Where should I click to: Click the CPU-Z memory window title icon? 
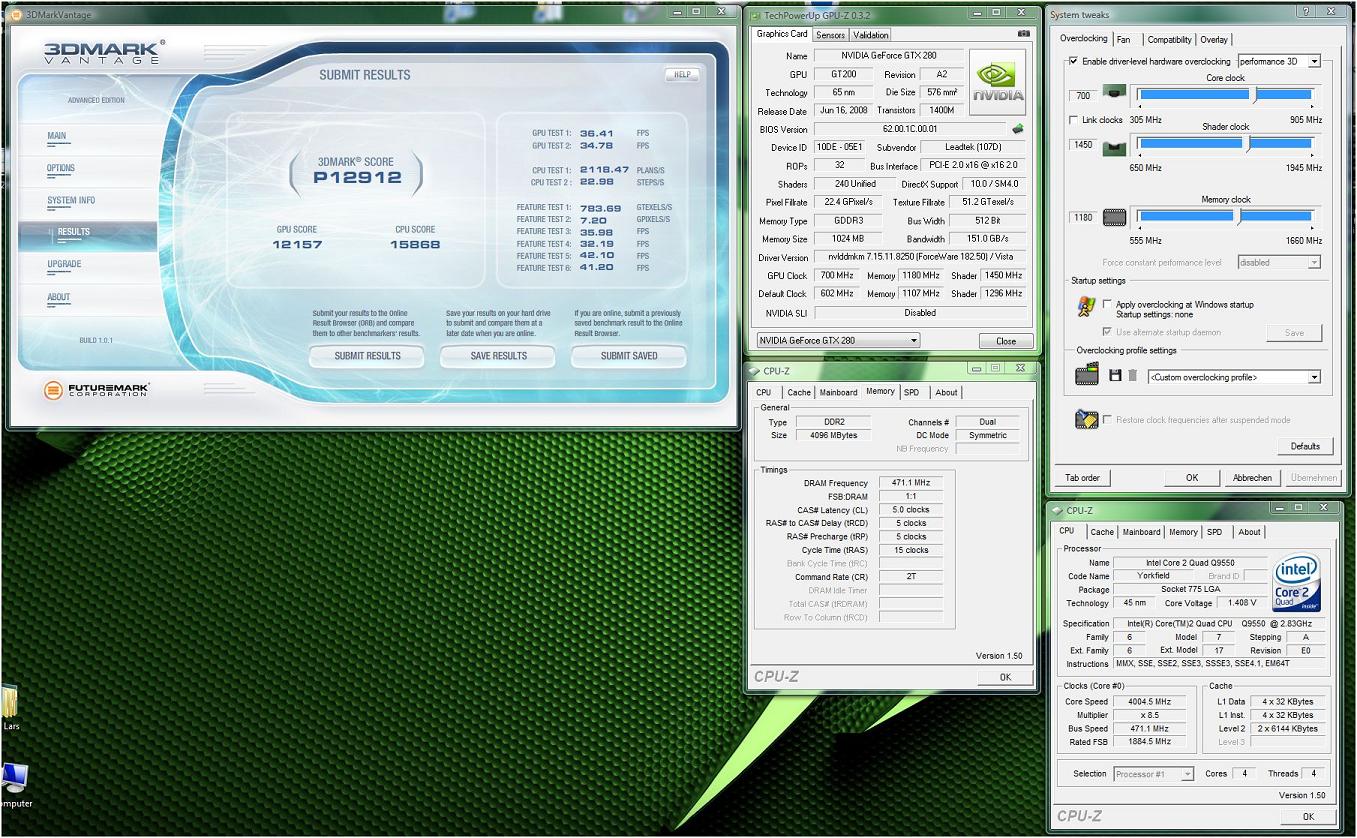tap(756, 371)
